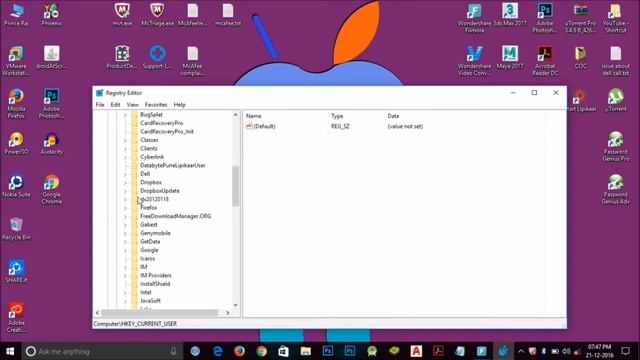
Task: Select the McTriage.exe desktop icon
Action: (x=157, y=15)
